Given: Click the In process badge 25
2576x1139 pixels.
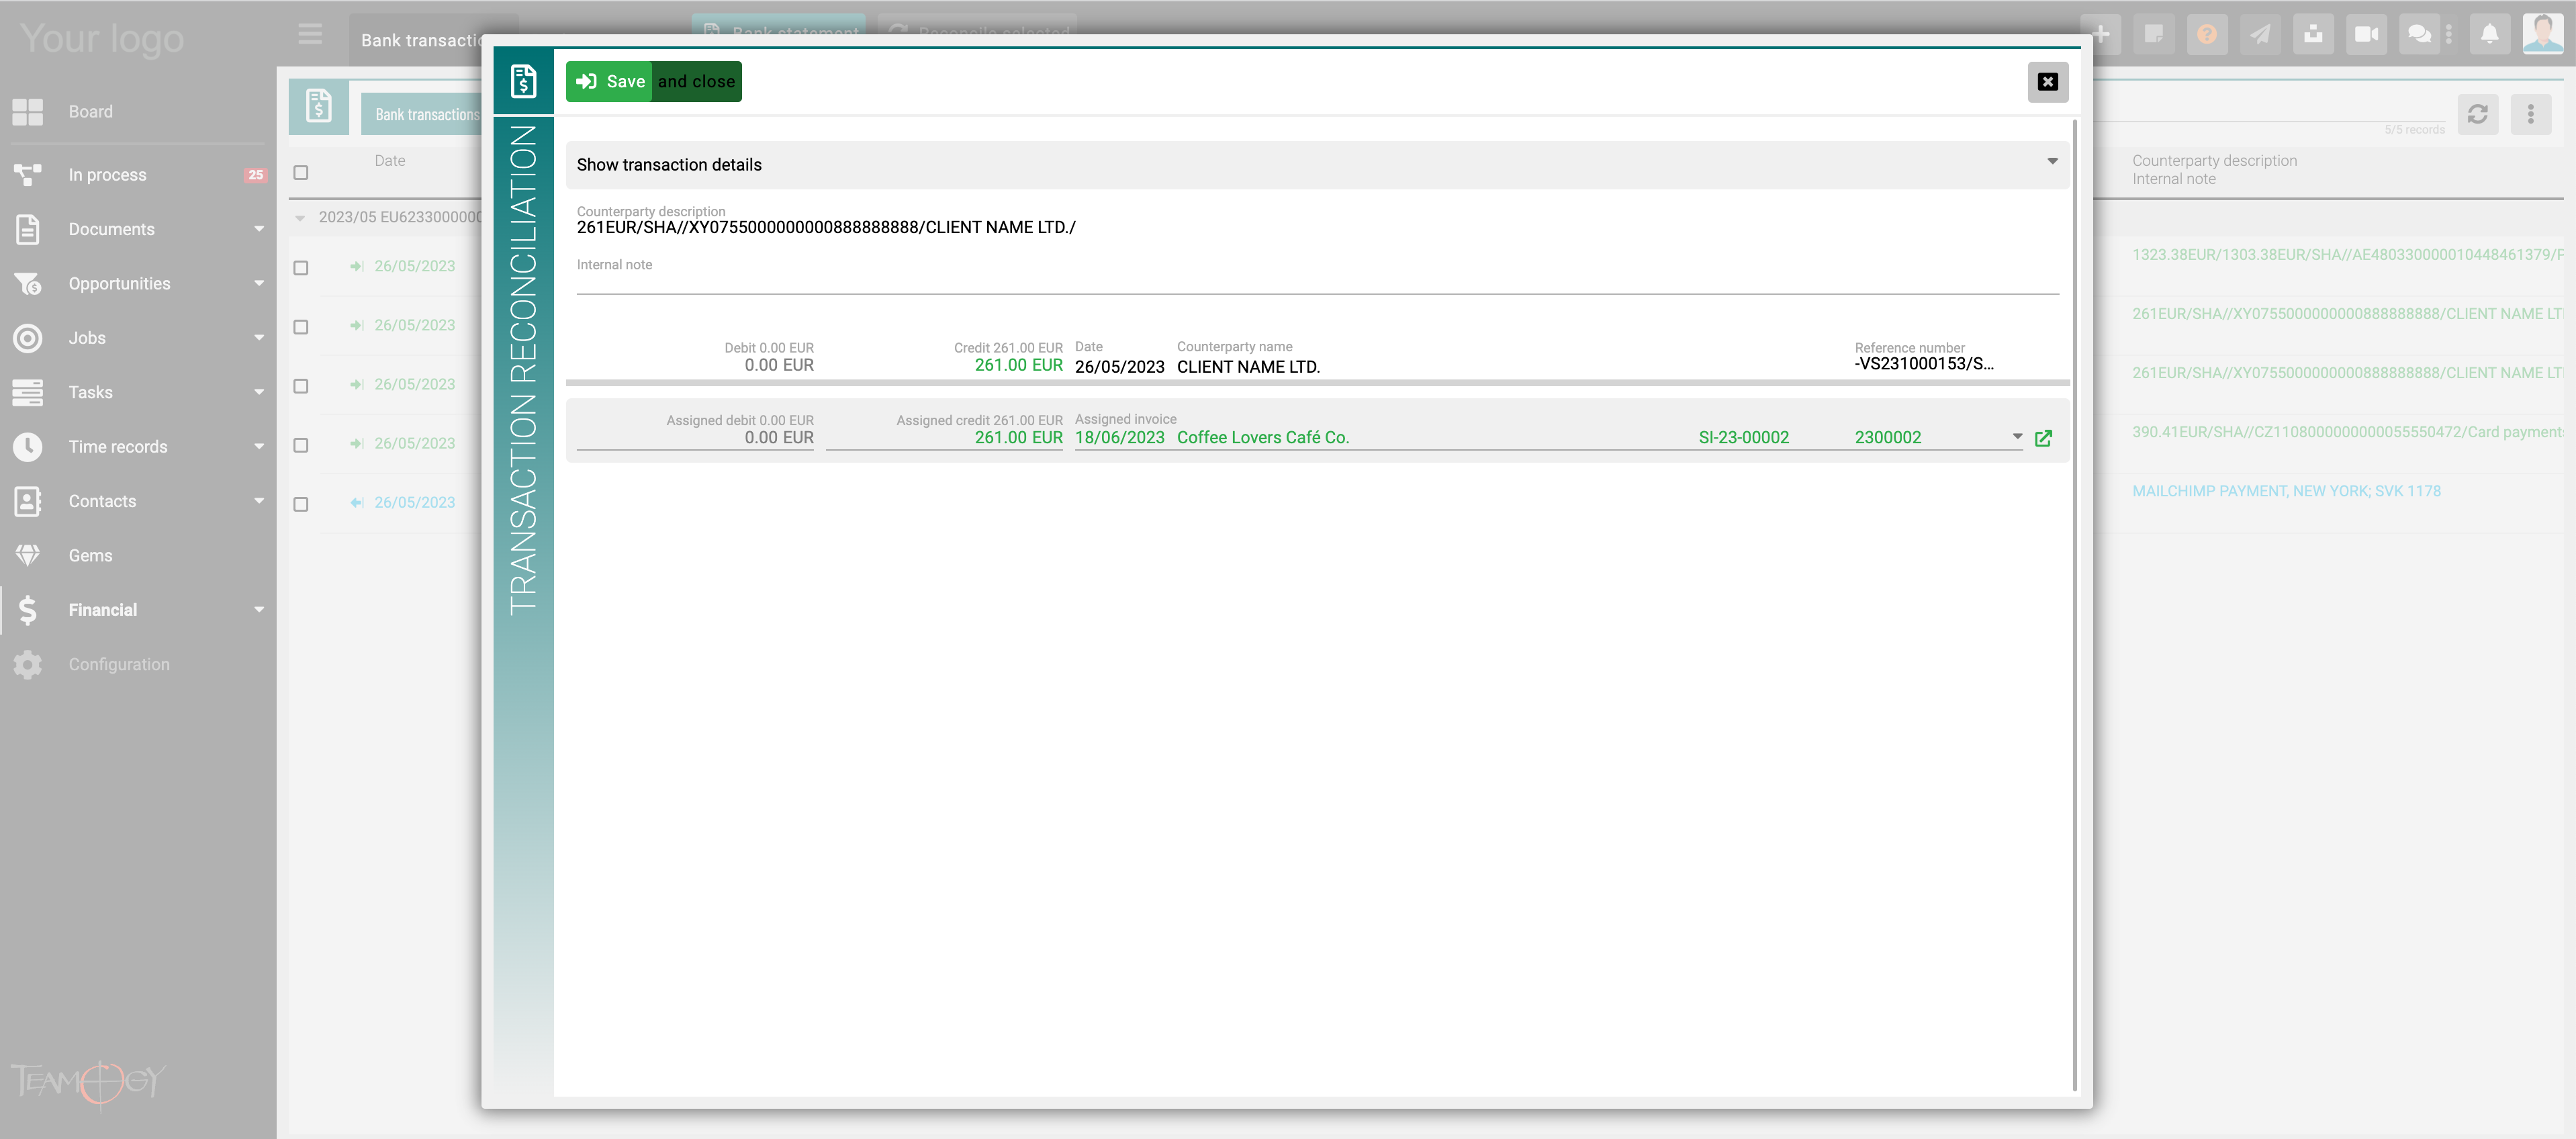Looking at the screenshot, I should pos(255,175).
